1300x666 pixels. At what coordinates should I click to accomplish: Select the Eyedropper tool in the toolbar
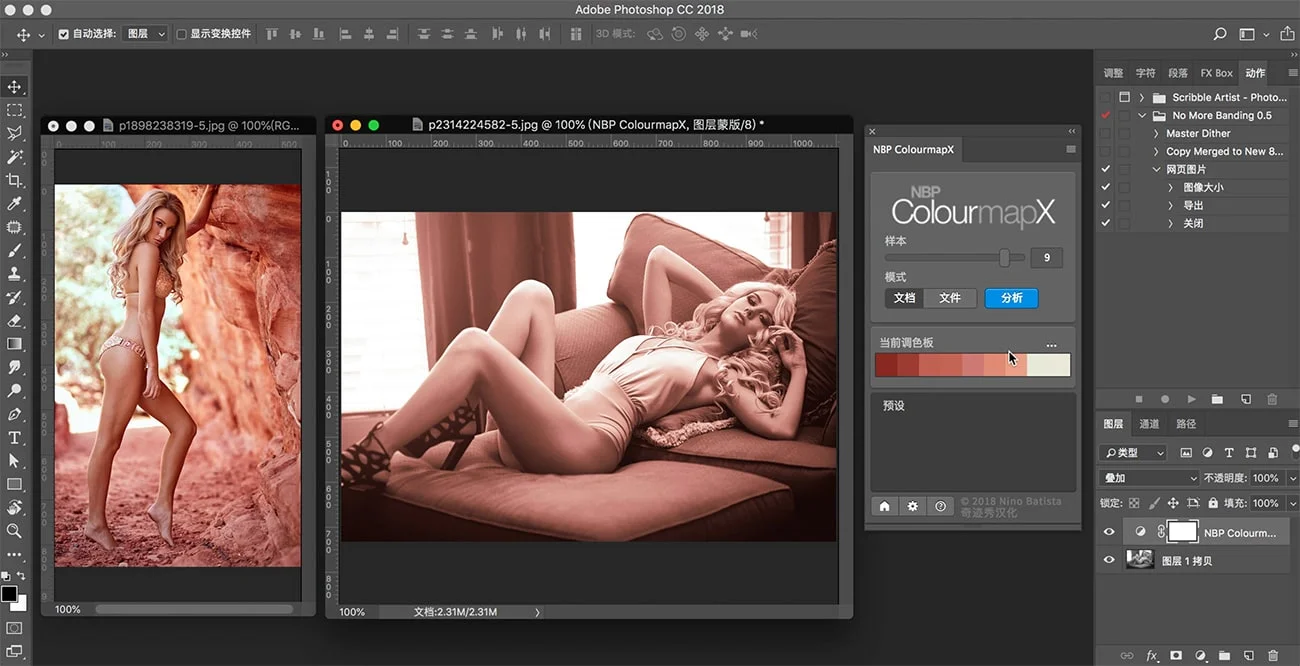14,204
